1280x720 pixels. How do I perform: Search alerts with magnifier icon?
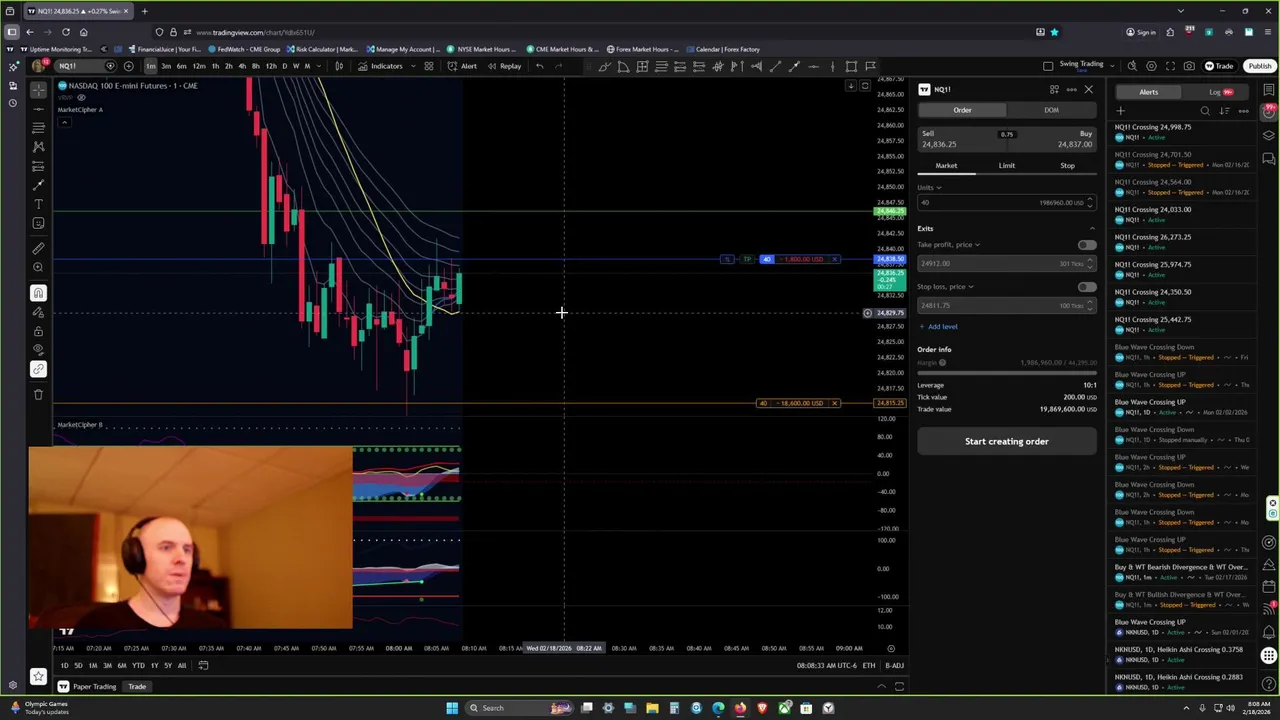(1205, 111)
